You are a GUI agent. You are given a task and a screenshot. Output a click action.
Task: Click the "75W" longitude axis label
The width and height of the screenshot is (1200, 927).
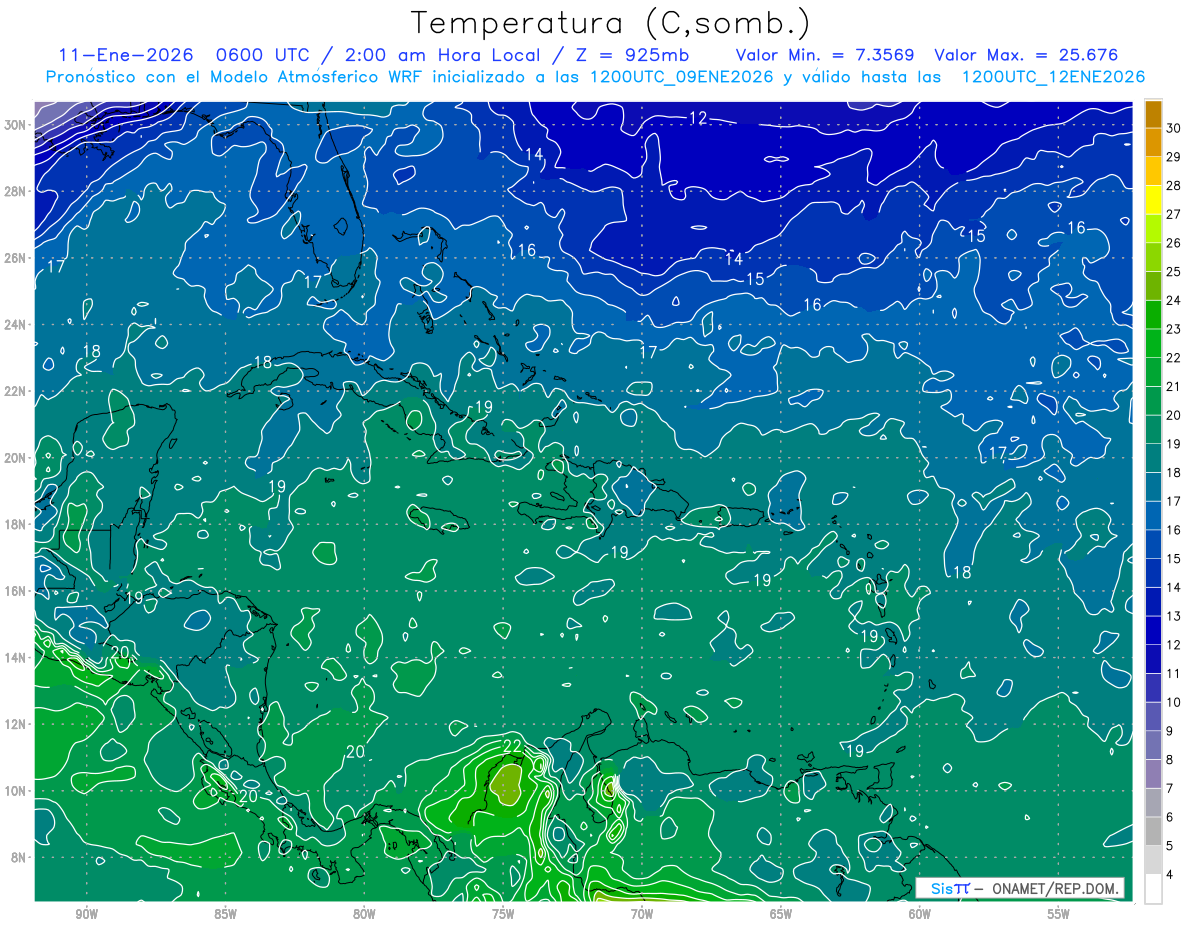click(x=503, y=914)
